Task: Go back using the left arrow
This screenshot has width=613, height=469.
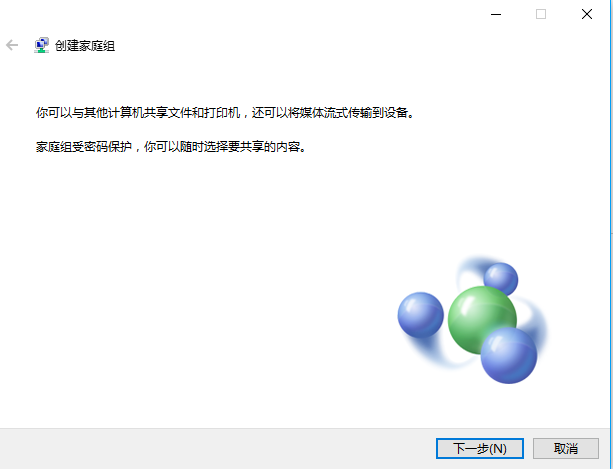Action: tap(12, 45)
